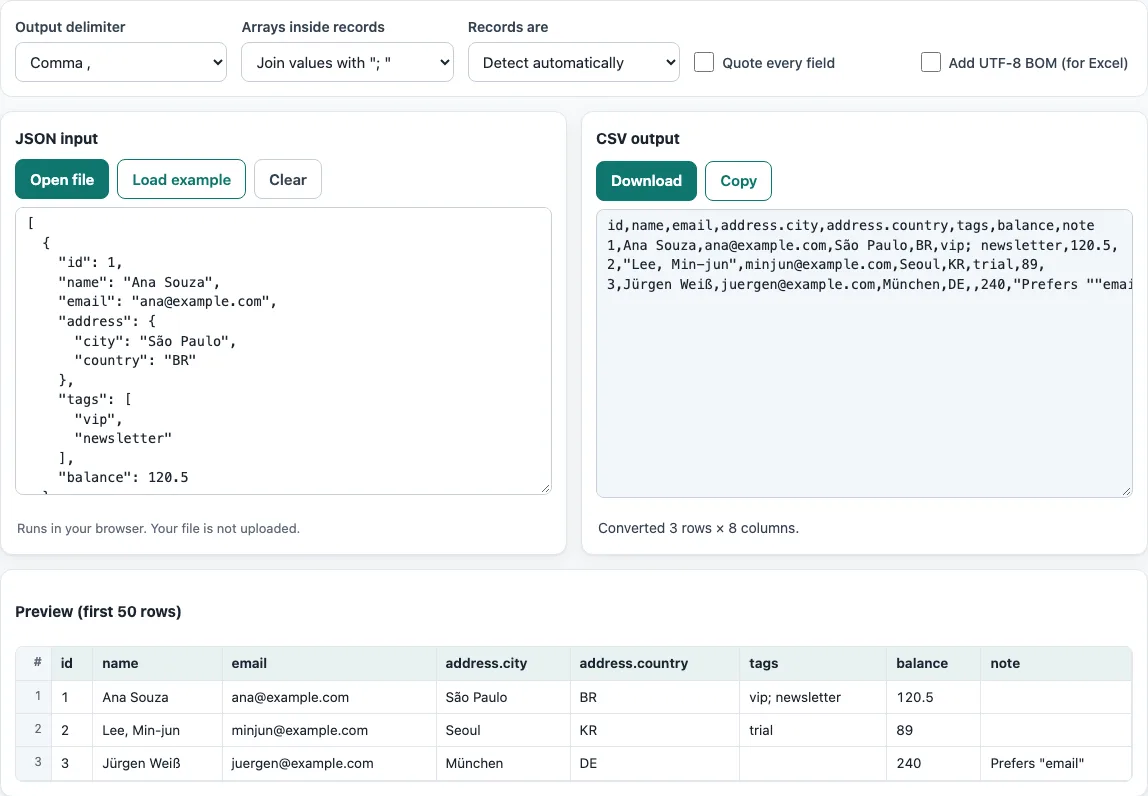Image resolution: width=1148 pixels, height=796 pixels.
Task: Click the CSV output heading
Action: pos(638,138)
